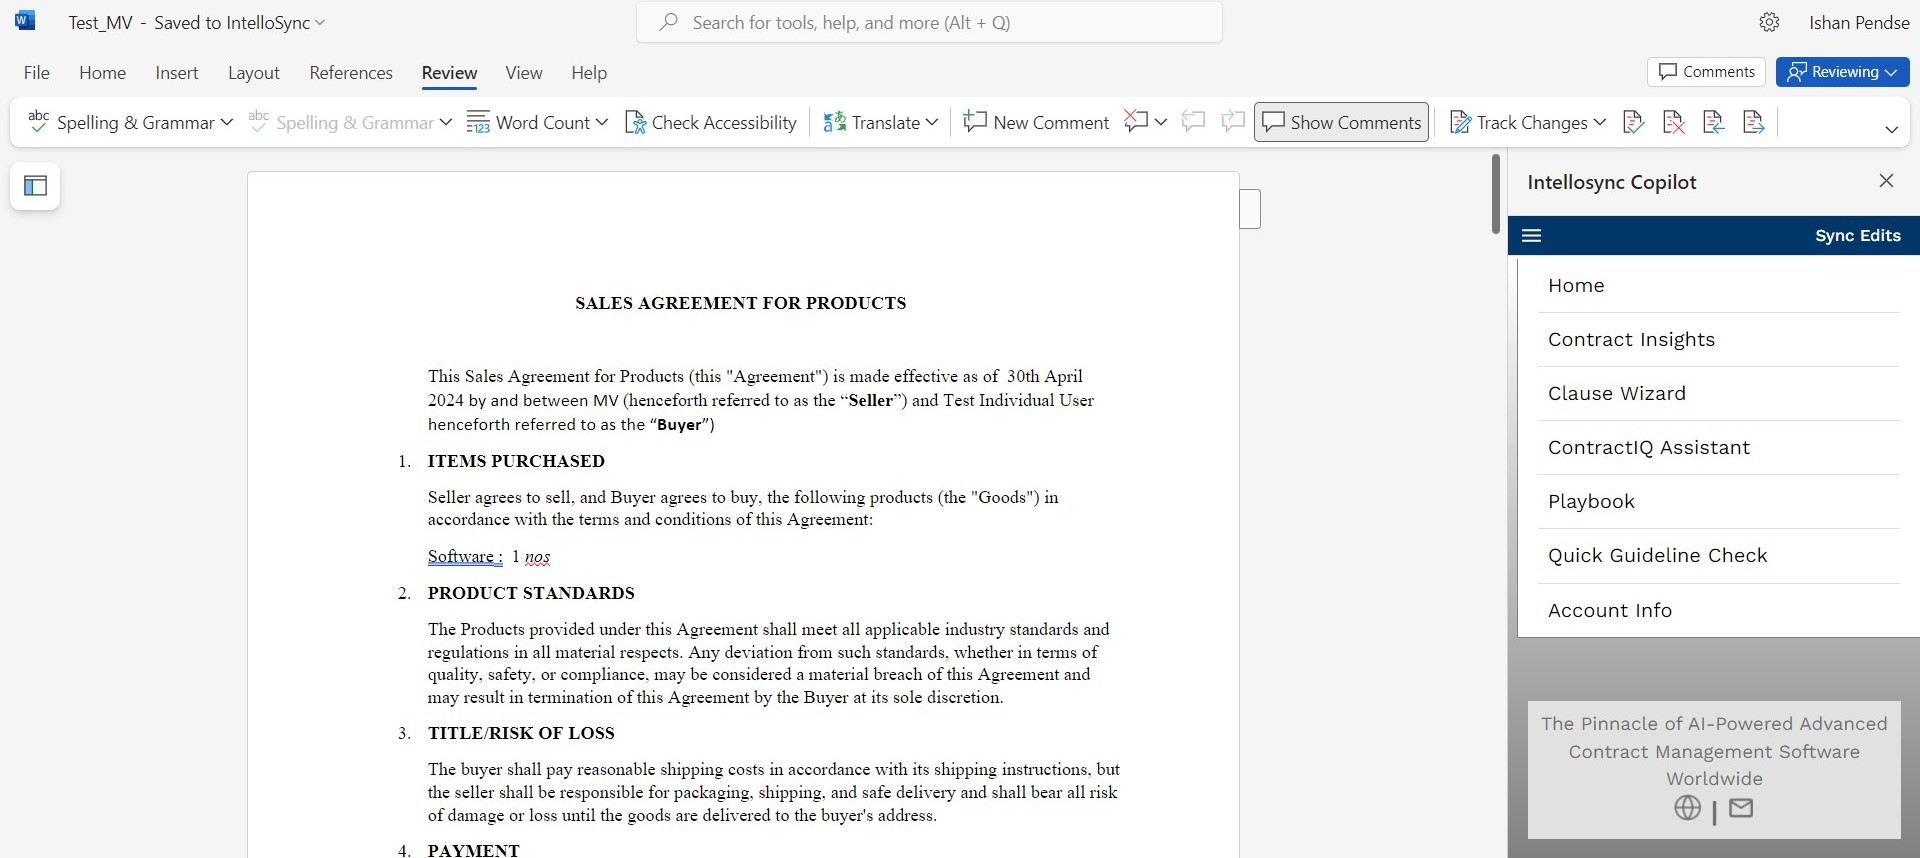Image resolution: width=1920 pixels, height=858 pixels.
Task: Expand the active Spelling & Grammar dropdown arrow
Action: pyautogui.click(x=227, y=122)
